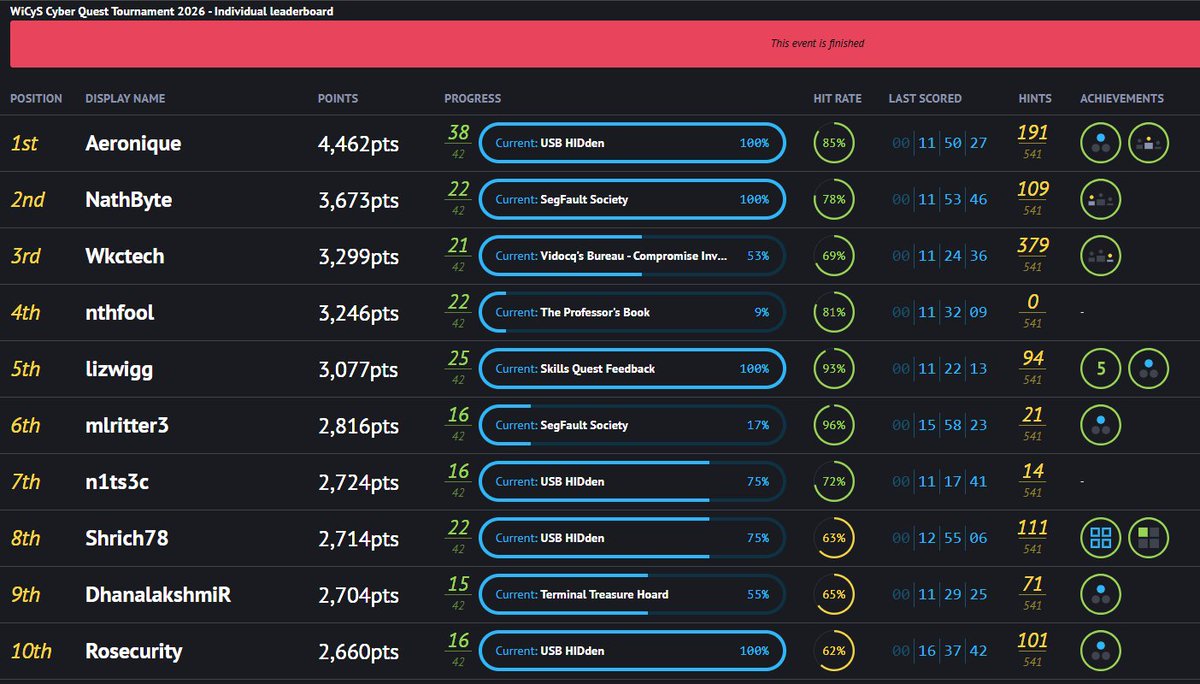Open player Wkctech's name

125,256
